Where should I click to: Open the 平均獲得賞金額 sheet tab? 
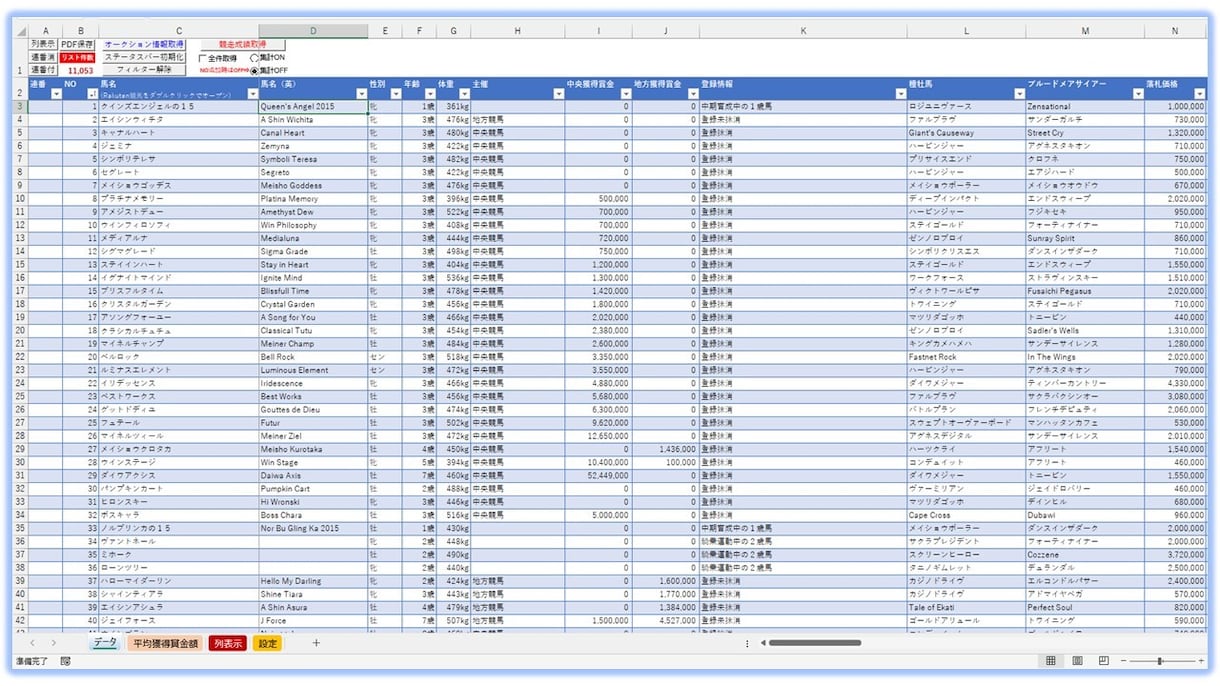tap(165, 643)
